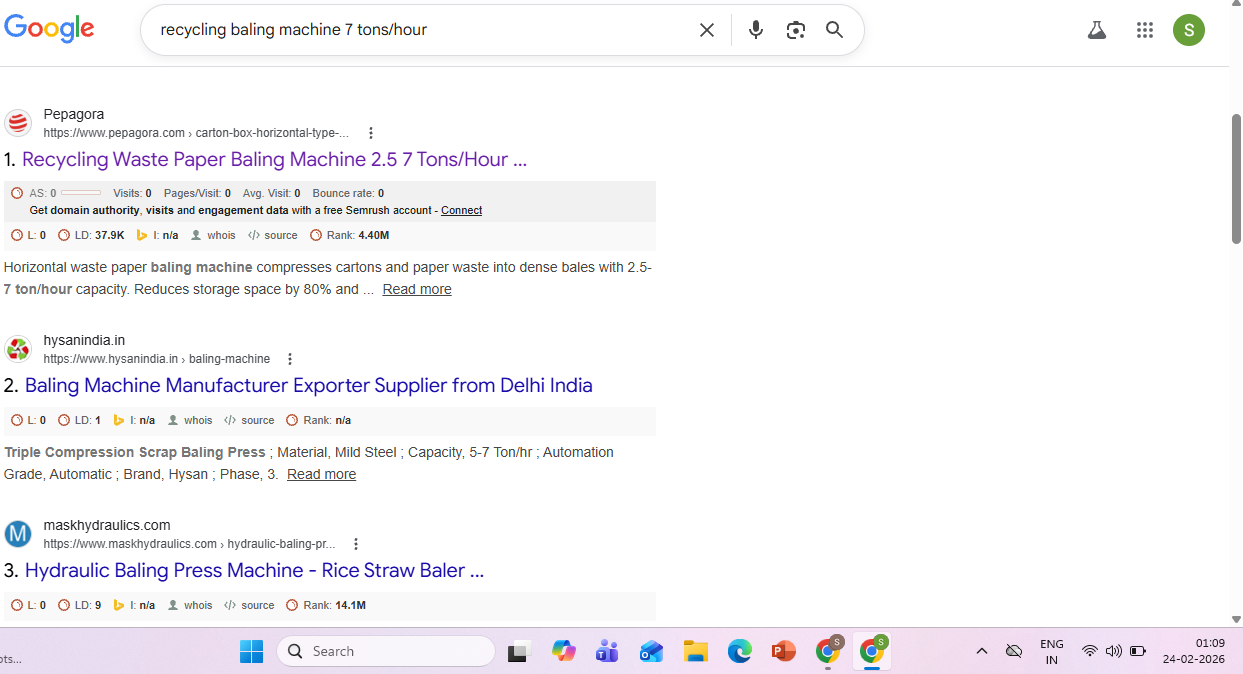Click the Pepagora URL breadcrumb
Image resolution: width=1243 pixels, height=674 pixels.
196,133
